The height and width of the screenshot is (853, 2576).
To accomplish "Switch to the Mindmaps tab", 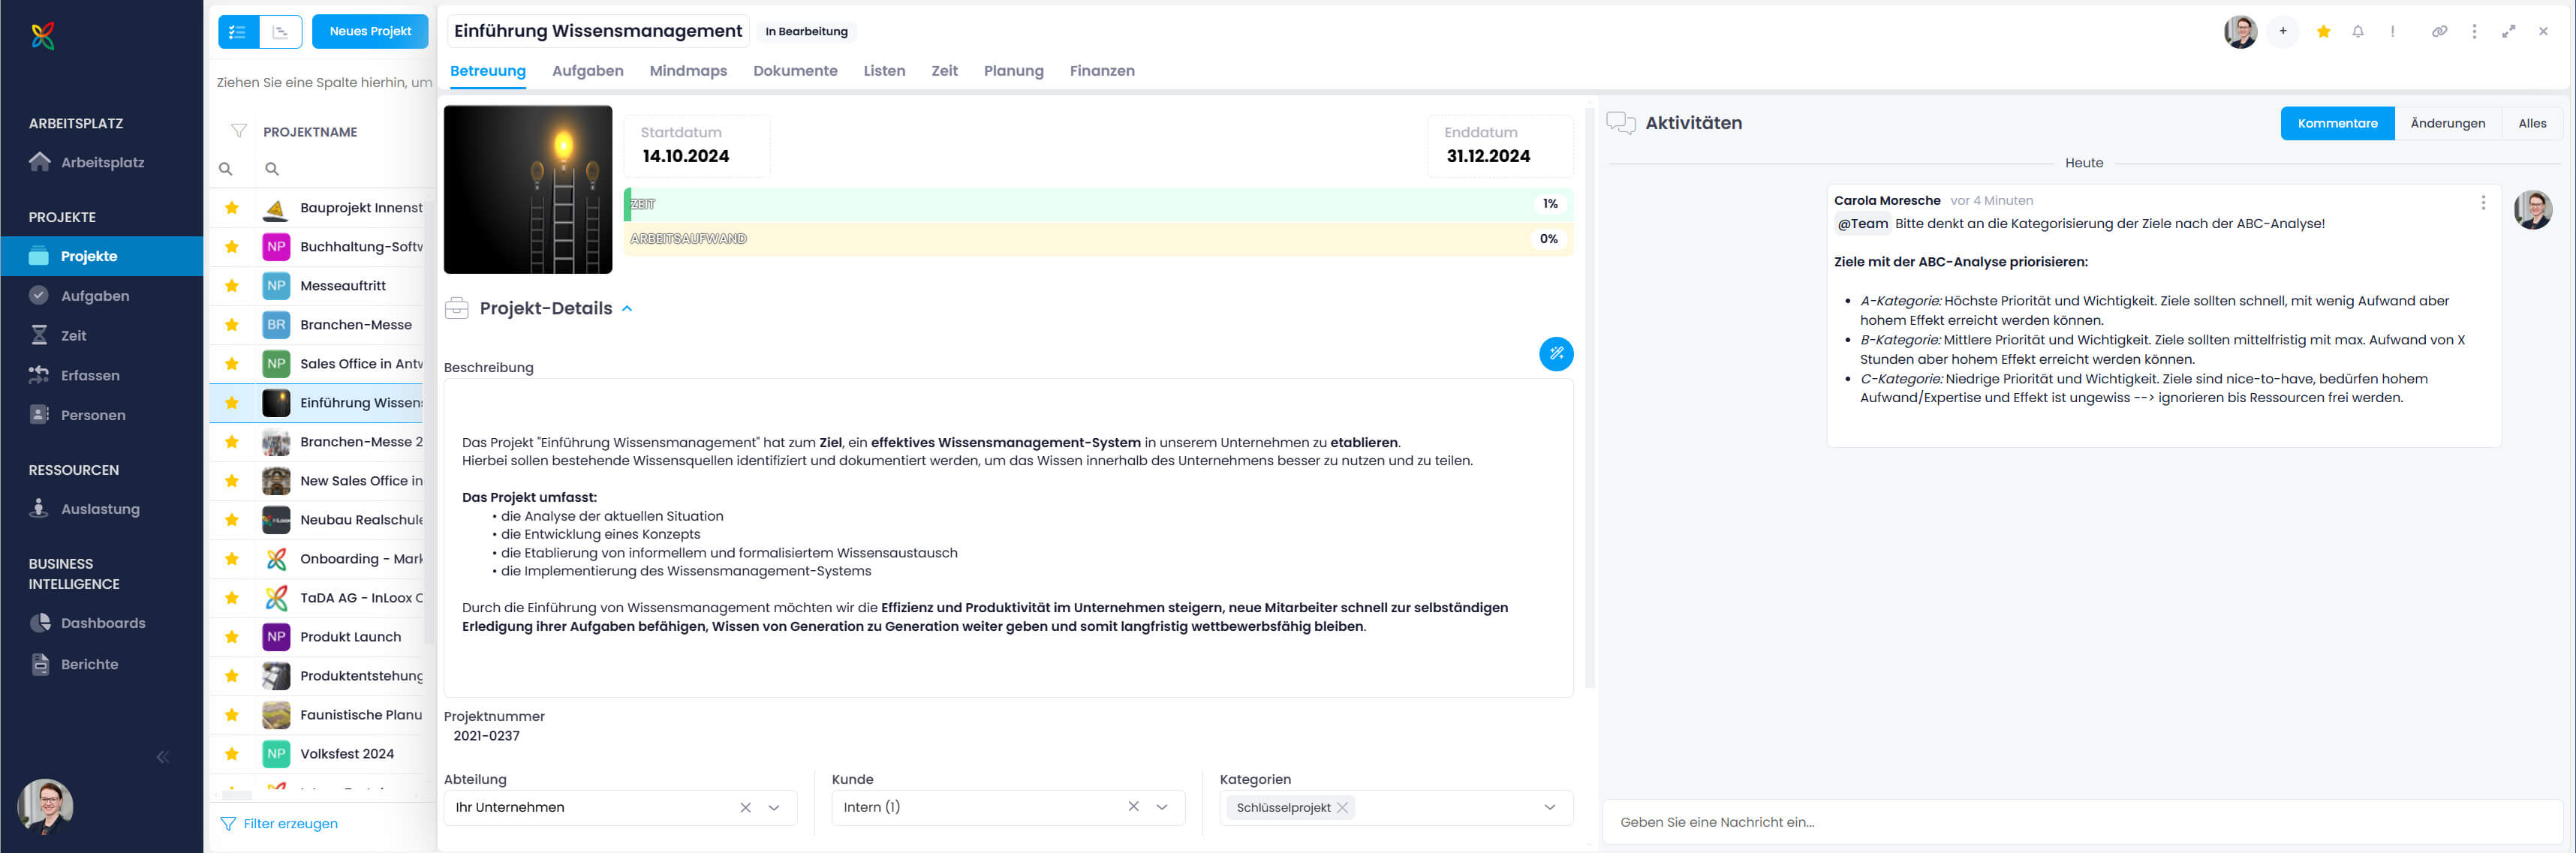I will (x=688, y=71).
